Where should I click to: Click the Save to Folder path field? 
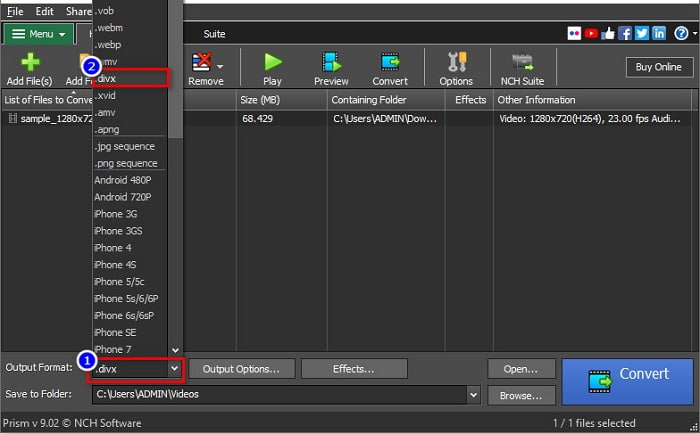point(280,395)
